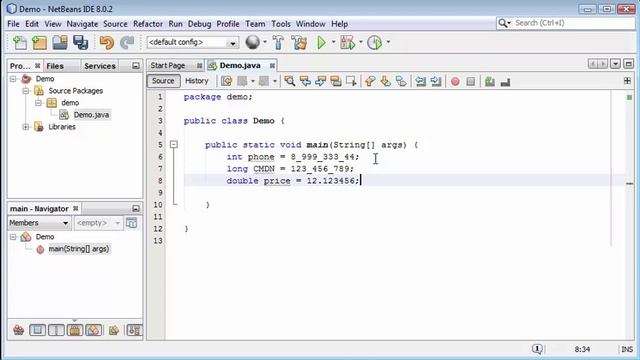Collapse main method code fold marker
640x360 pixels.
click(173, 144)
